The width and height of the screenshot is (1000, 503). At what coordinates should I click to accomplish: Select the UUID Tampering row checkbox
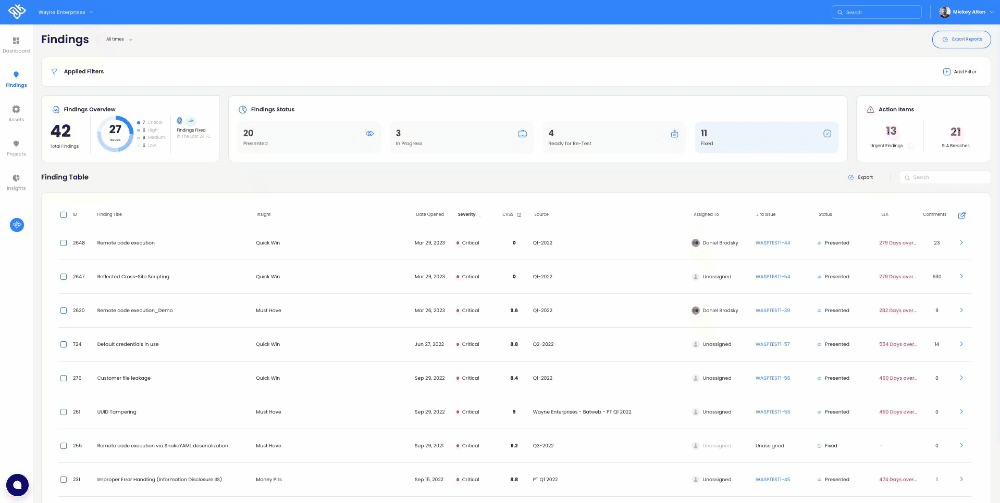point(63,412)
